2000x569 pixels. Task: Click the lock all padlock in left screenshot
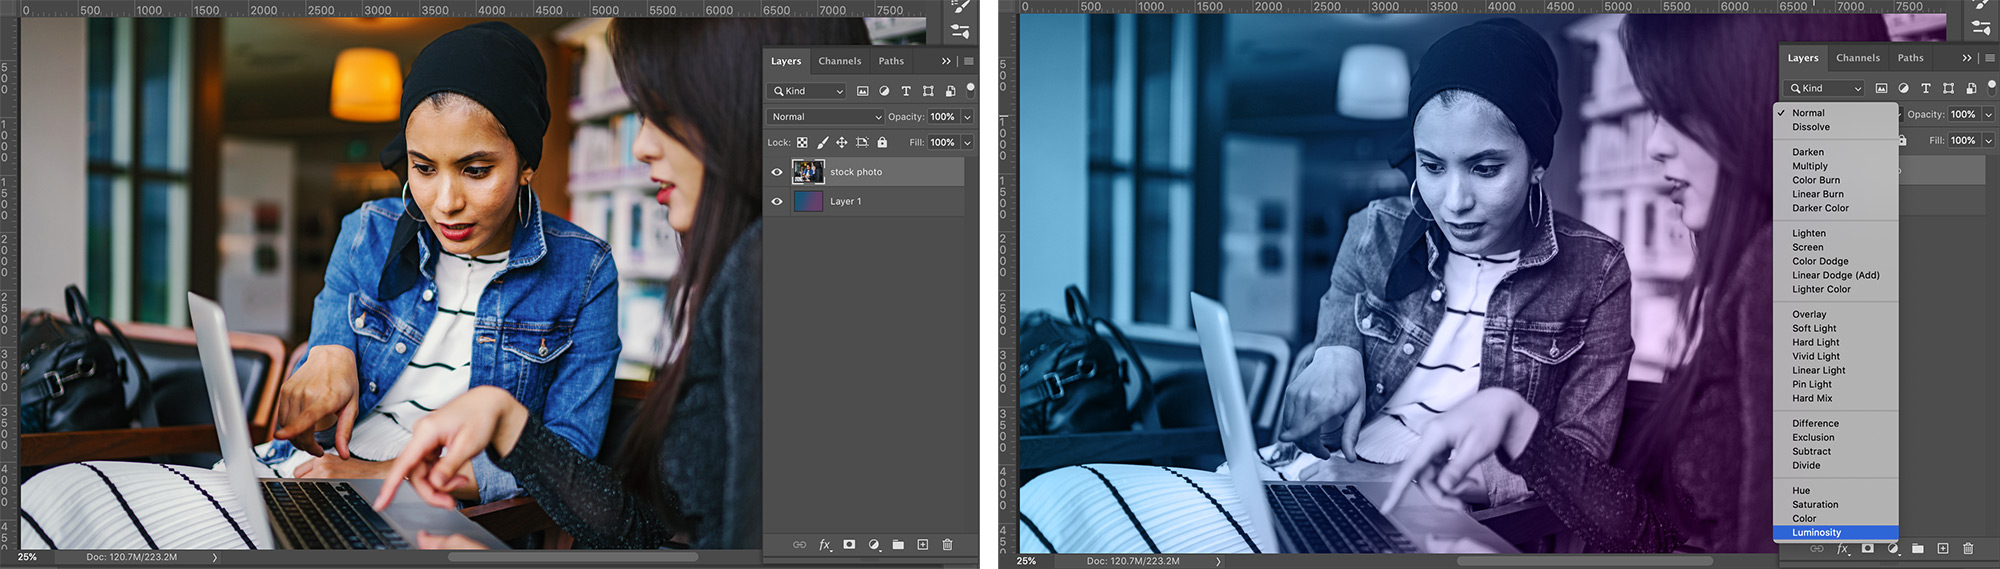882,143
